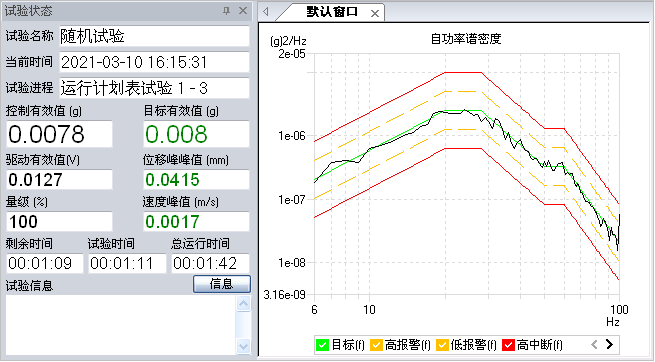Select the velocity peak value 0.0017
Viewport: 655px width, 362px height.
[x=196, y=221]
